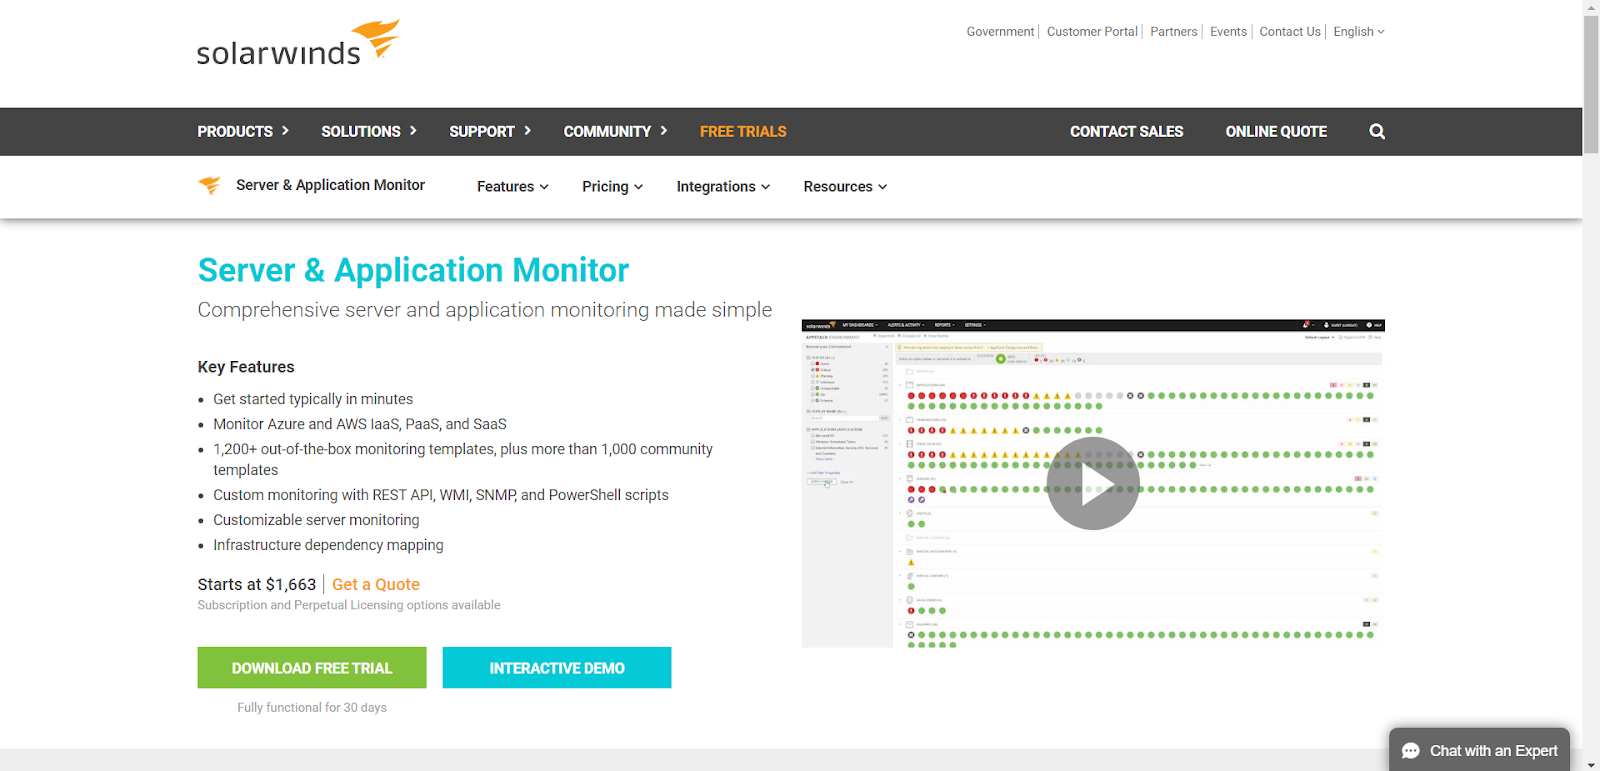Click the Partners link
This screenshot has height=771, width=1600.
pyautogui.click(x=1174, y=32)
